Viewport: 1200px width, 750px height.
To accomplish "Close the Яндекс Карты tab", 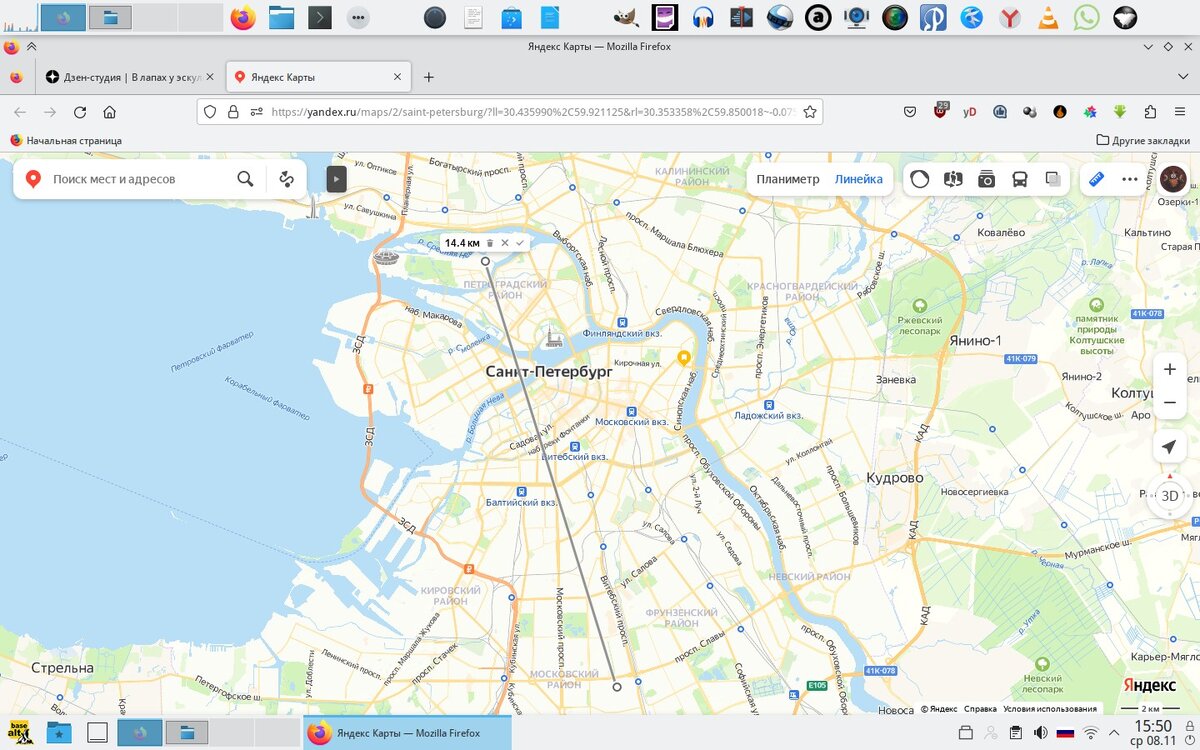I will (x=398, y=77).
